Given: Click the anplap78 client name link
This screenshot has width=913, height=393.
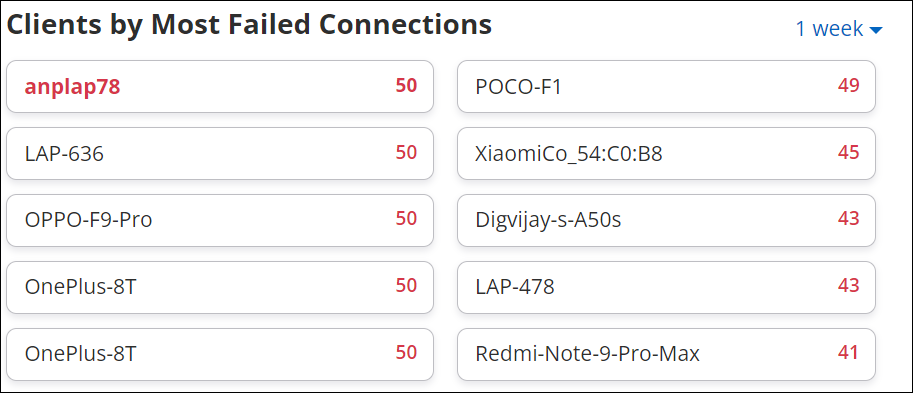Looking at the screenshot, I should (x=72, y=87).
